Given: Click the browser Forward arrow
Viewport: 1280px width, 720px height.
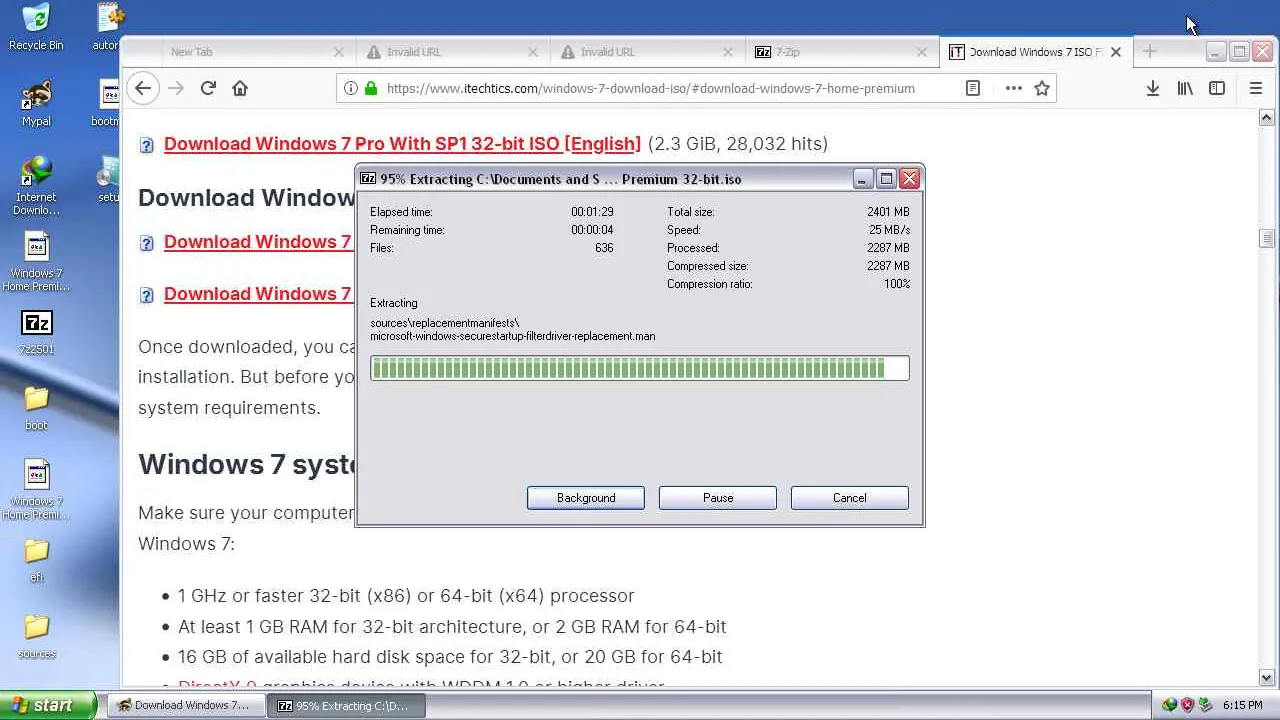Looking at the screenshot, I should (x=176, y=88).
